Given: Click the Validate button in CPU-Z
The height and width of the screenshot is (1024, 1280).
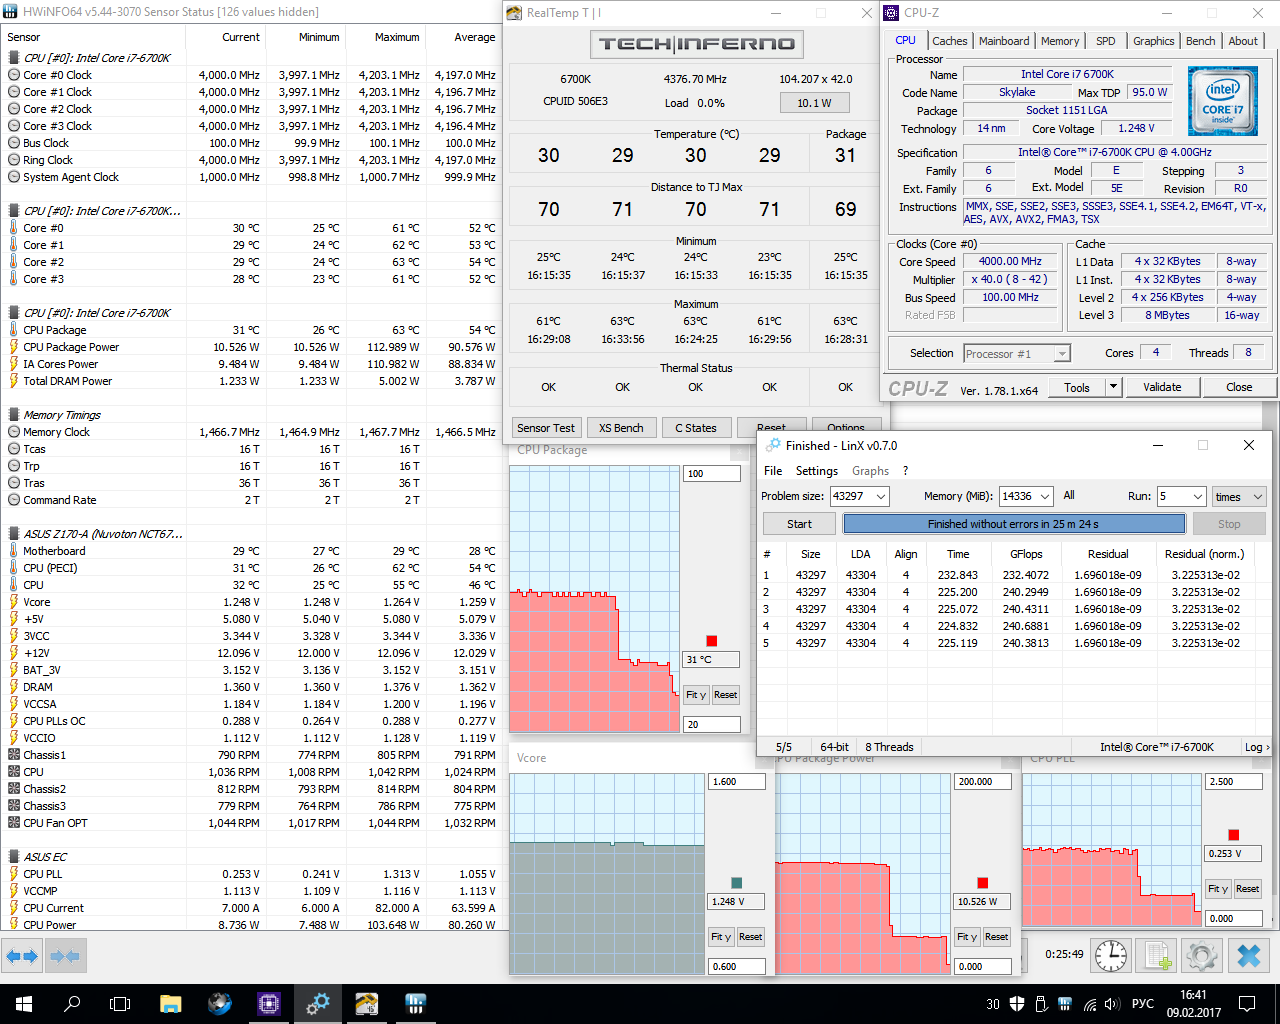Looking at the screenshot, I should (x=1162, y=387).
